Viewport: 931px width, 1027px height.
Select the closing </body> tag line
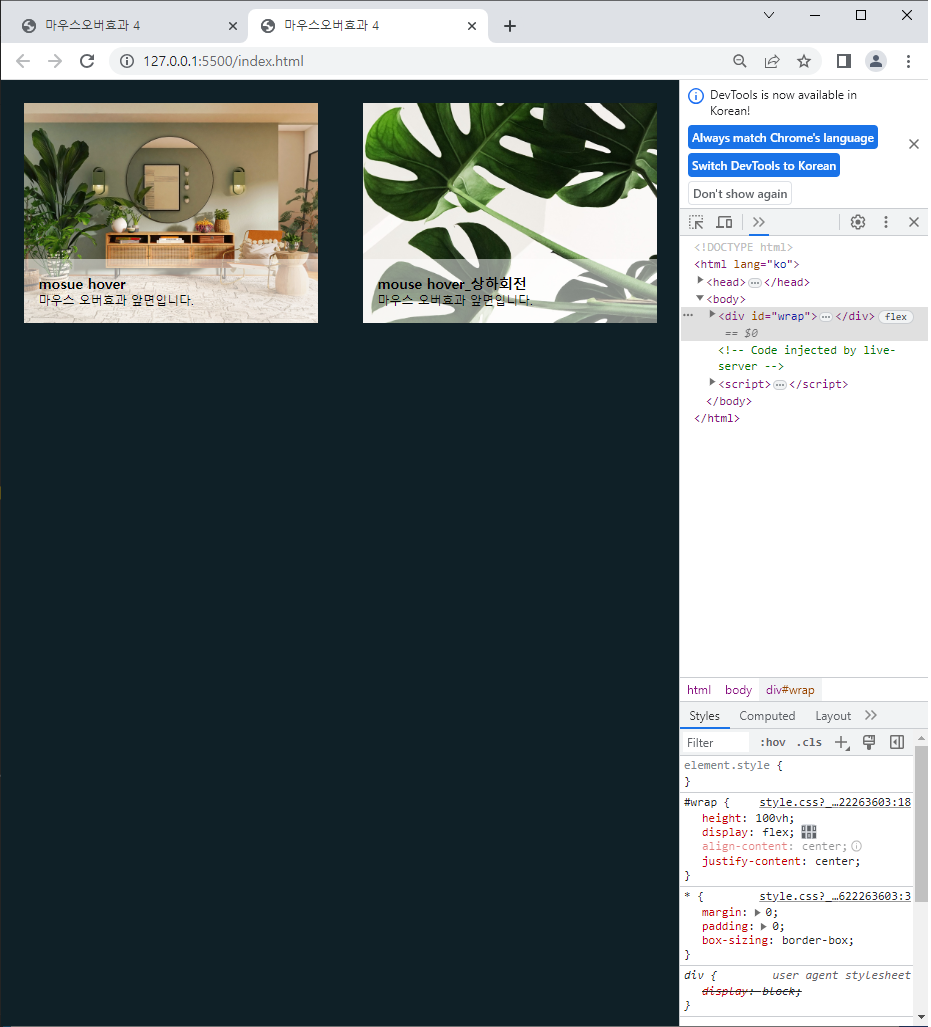pyautogui.click(x=729, y=401)
